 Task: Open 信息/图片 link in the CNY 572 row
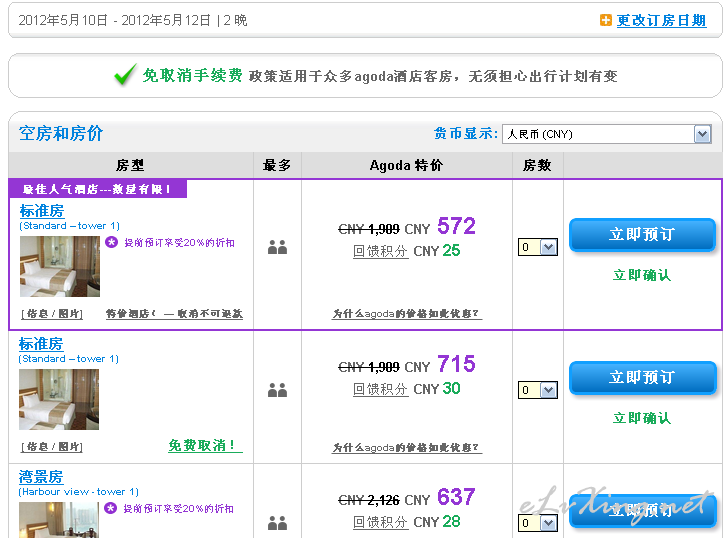(52, 314)
